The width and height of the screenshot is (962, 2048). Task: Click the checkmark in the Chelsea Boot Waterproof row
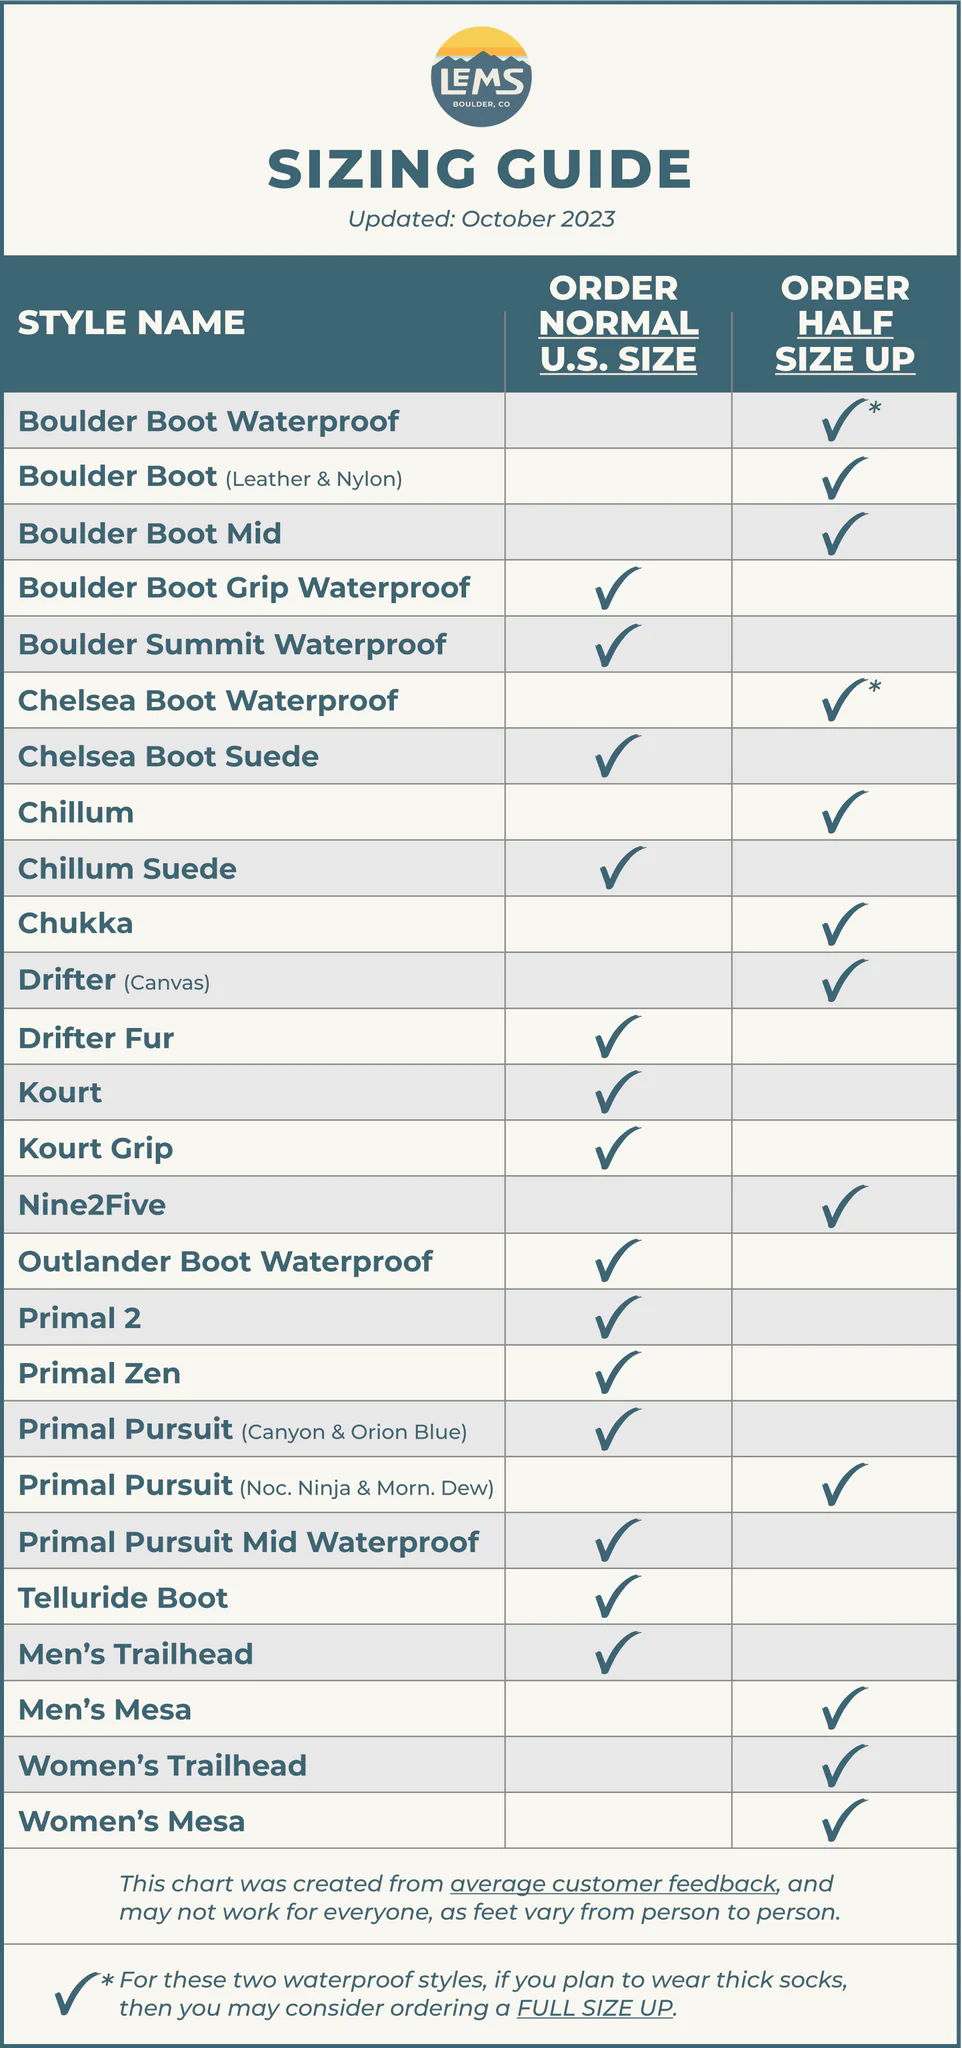[x=843, y=700]
